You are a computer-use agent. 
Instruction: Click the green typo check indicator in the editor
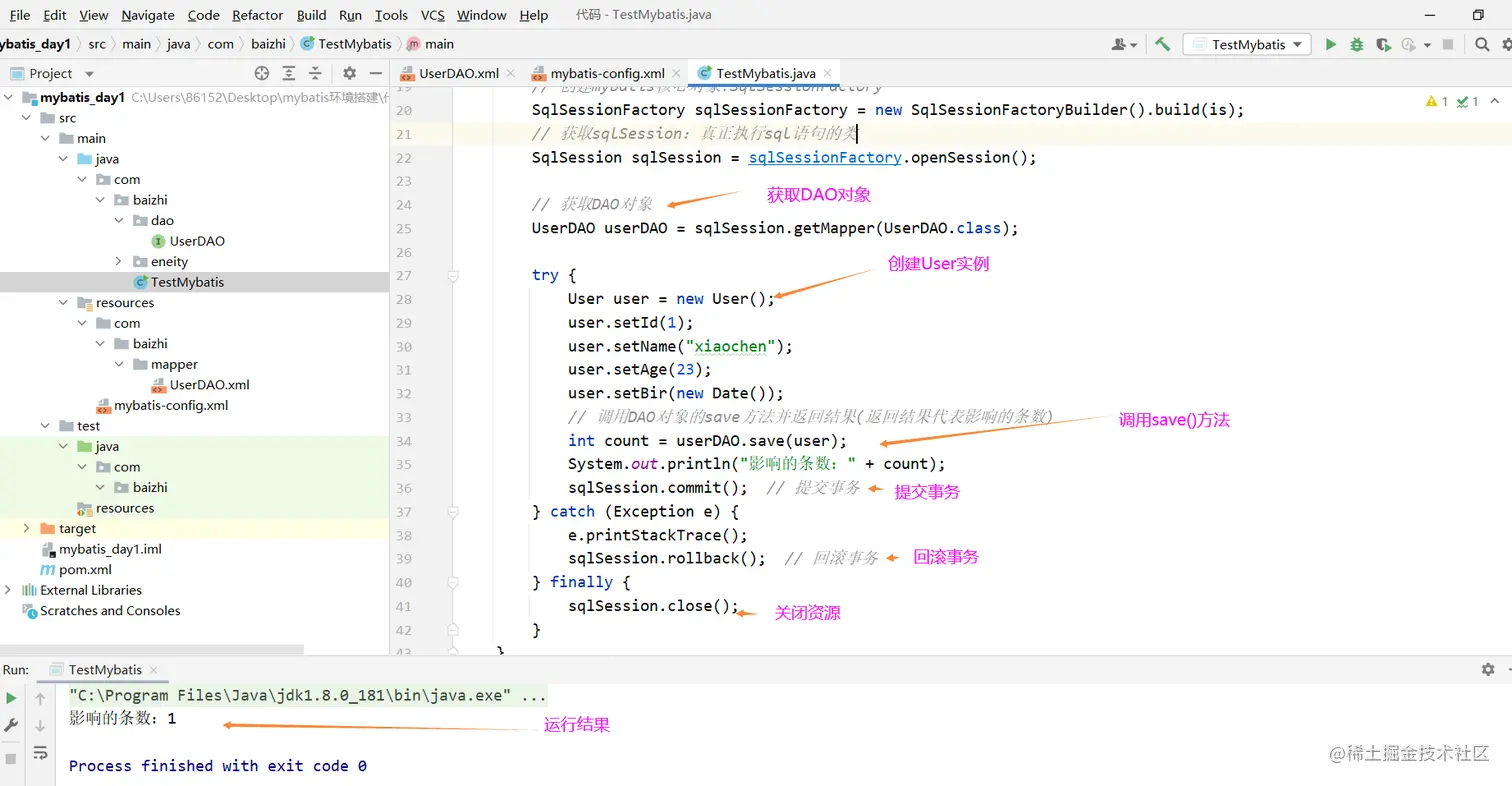tap(1468, 101)
